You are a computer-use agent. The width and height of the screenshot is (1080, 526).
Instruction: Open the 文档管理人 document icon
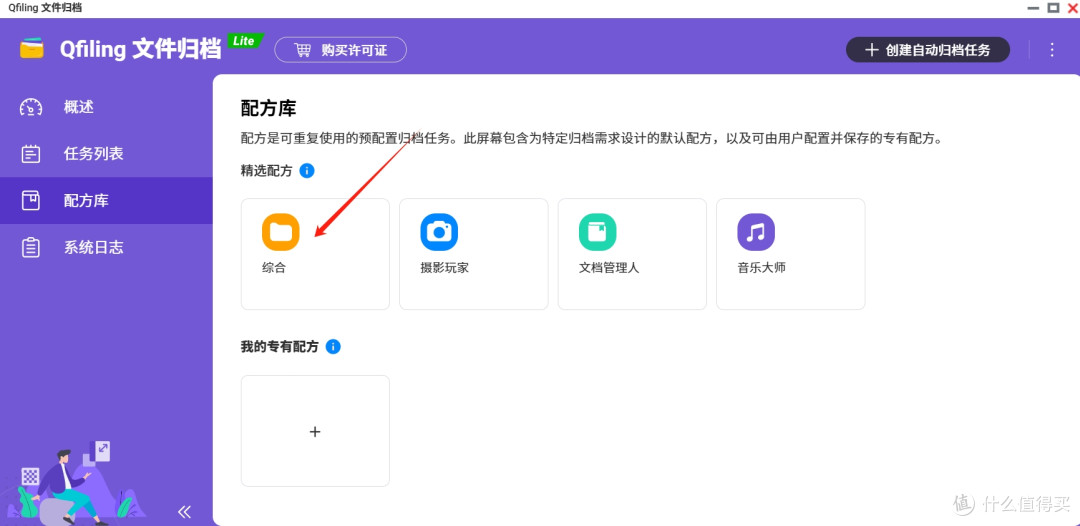pyautogui.click(x=597, y=232)
